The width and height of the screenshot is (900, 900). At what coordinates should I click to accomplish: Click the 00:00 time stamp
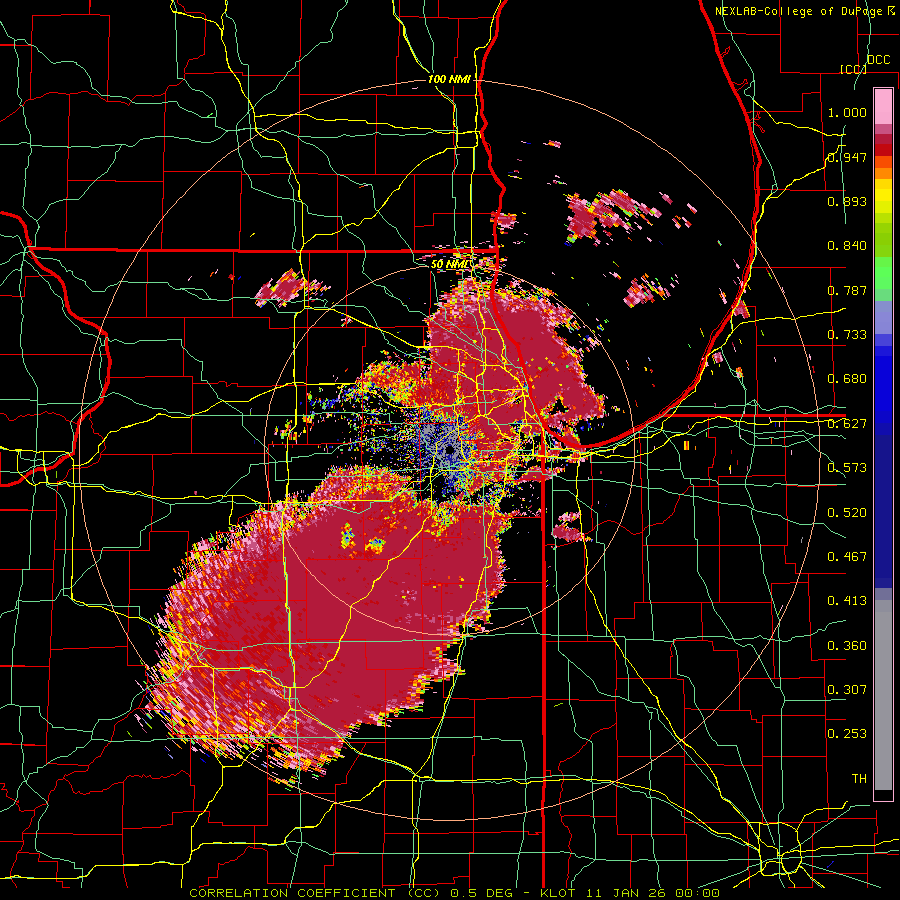click(698, 893)
